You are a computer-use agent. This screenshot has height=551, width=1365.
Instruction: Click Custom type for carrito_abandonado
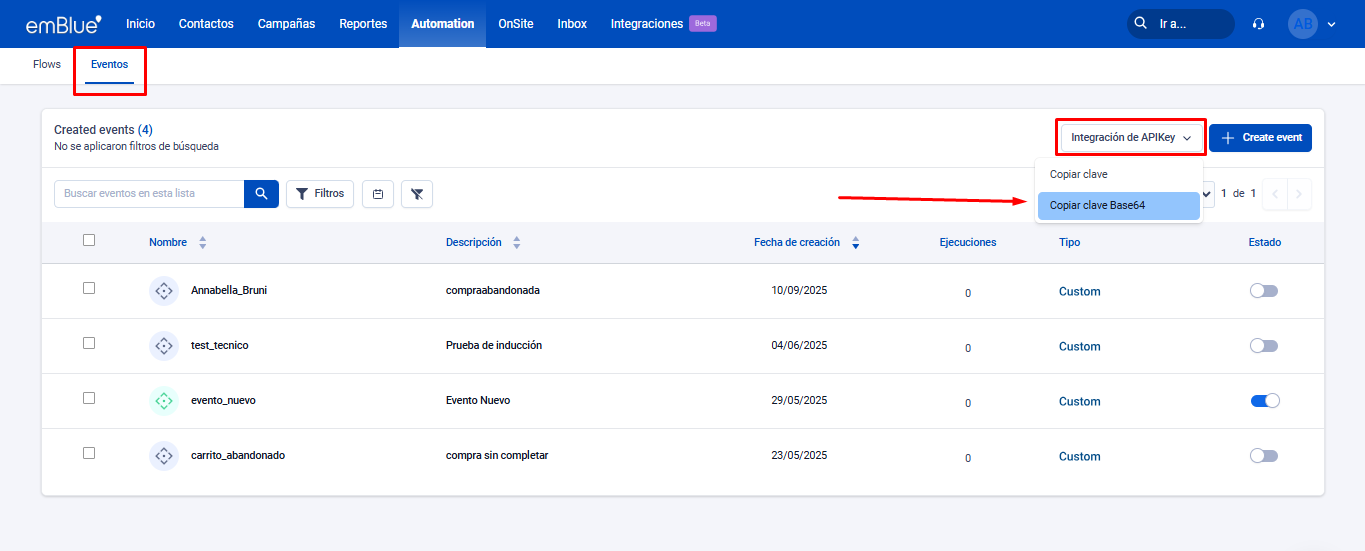coord(1079,457)
